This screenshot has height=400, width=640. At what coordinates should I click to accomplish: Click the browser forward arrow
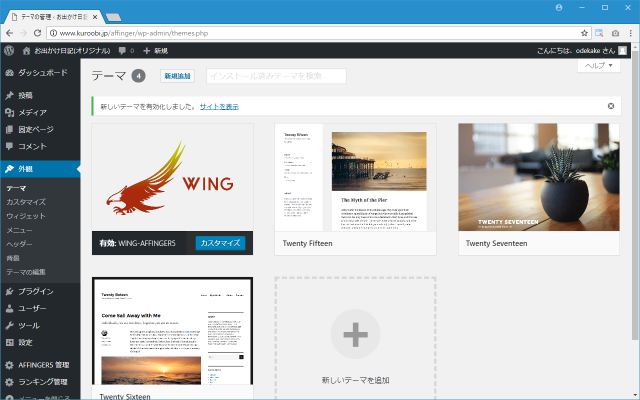pos(23,33)
